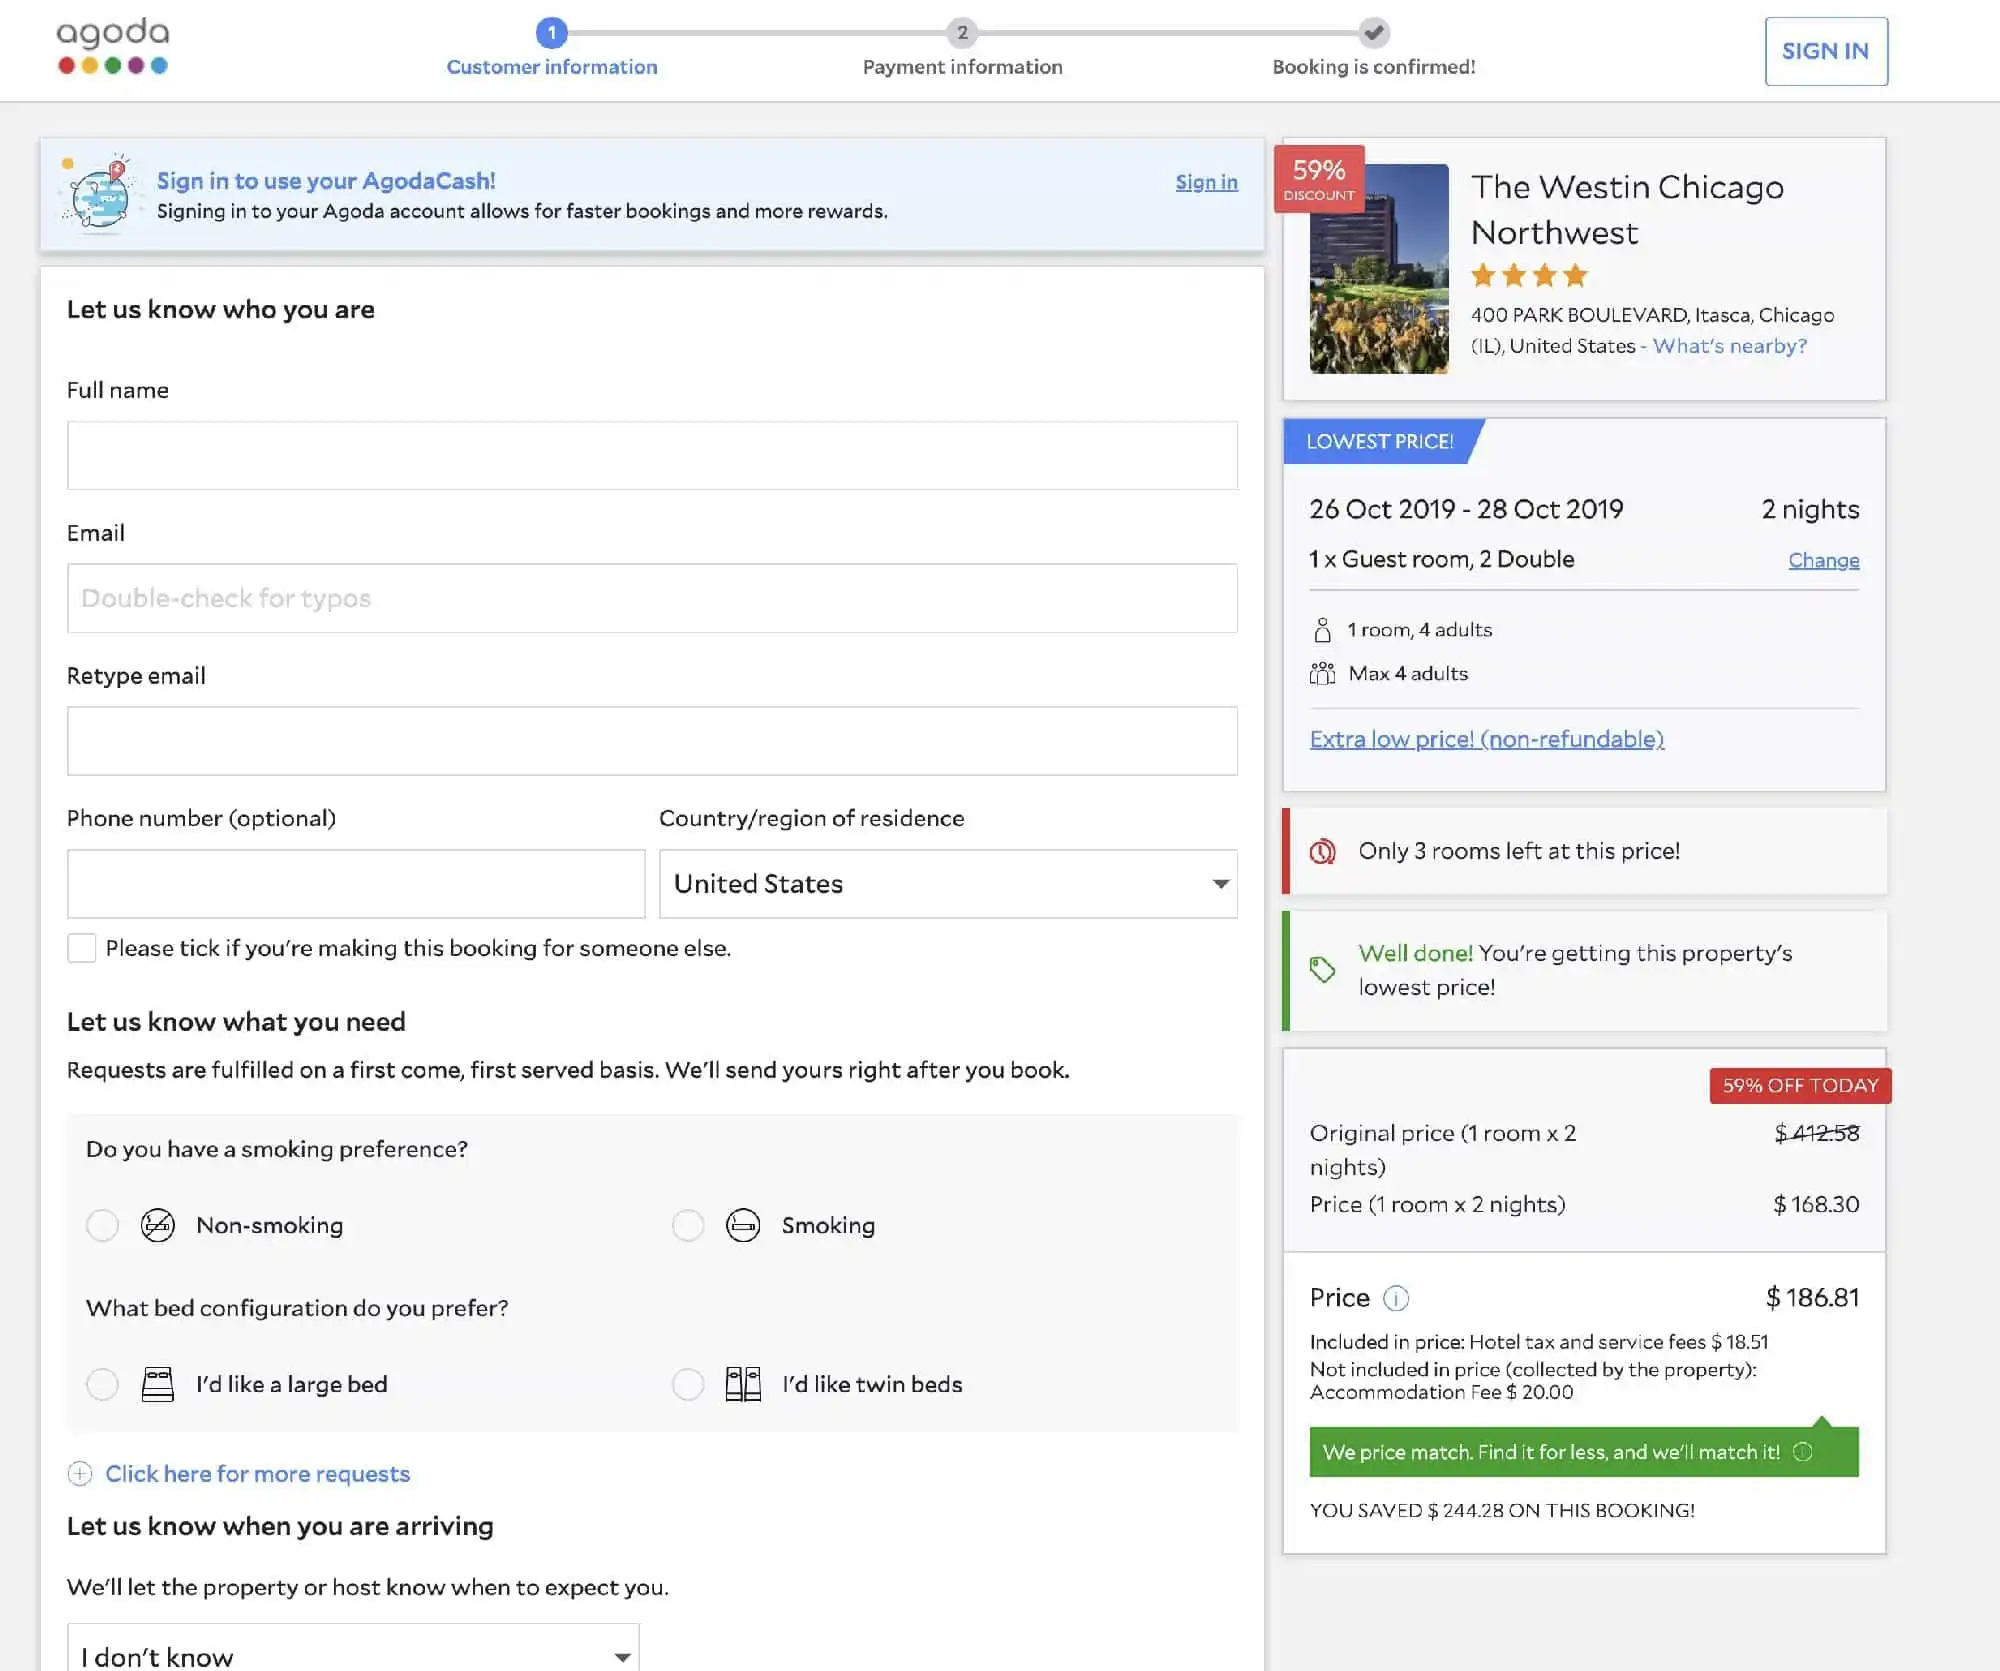Select the Non-smoking radio button

102,1225
